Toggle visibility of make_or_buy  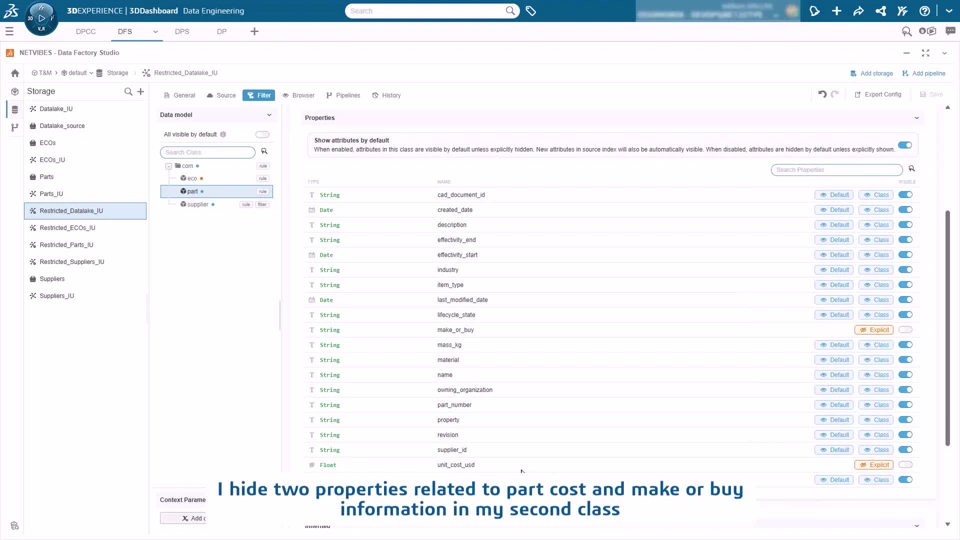905,330
